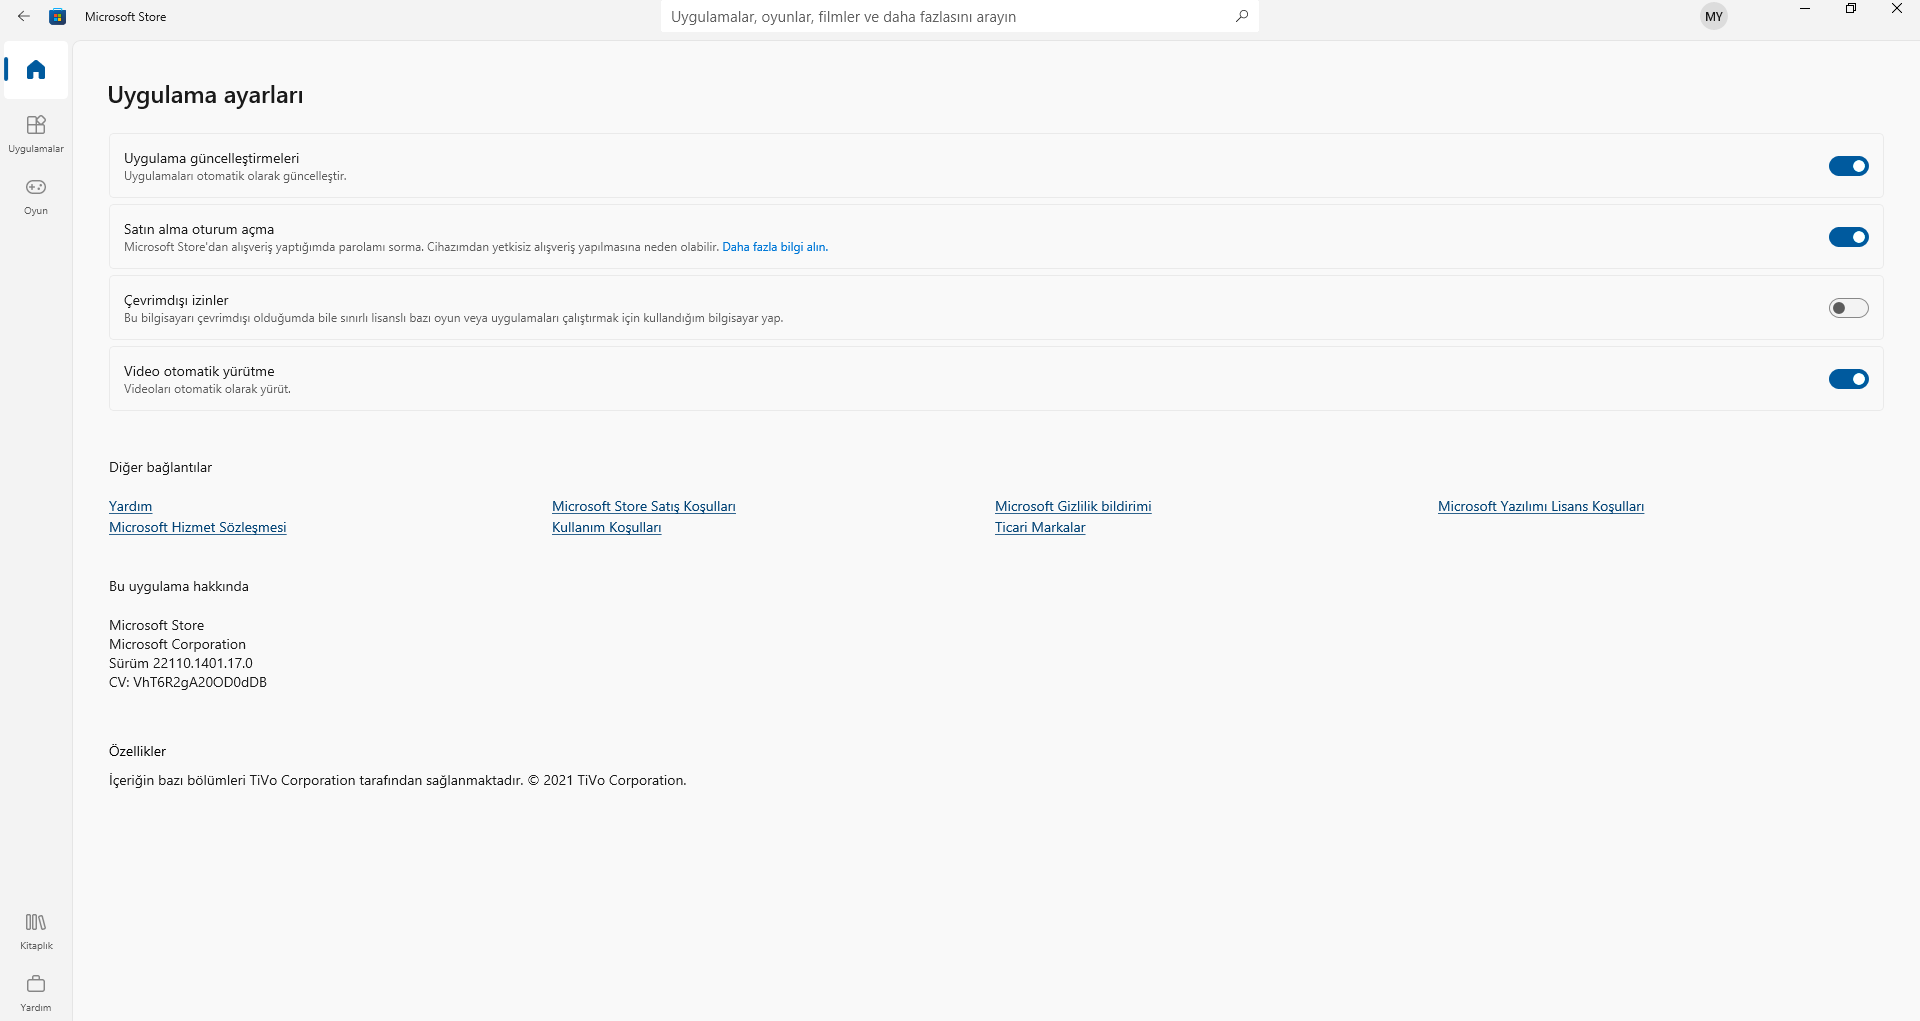The image size is (1920, 1021).
Task: Open the Yardım link under Diğer bağlantılar
Action: [x=131, y=506]
